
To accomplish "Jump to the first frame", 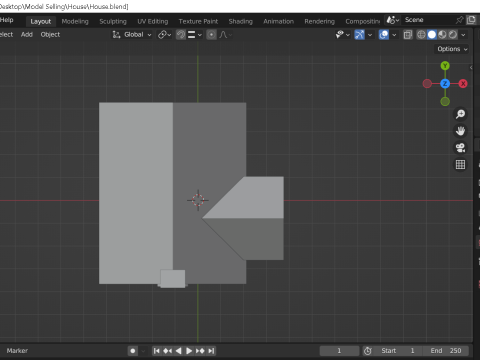I will click(156, 351).
